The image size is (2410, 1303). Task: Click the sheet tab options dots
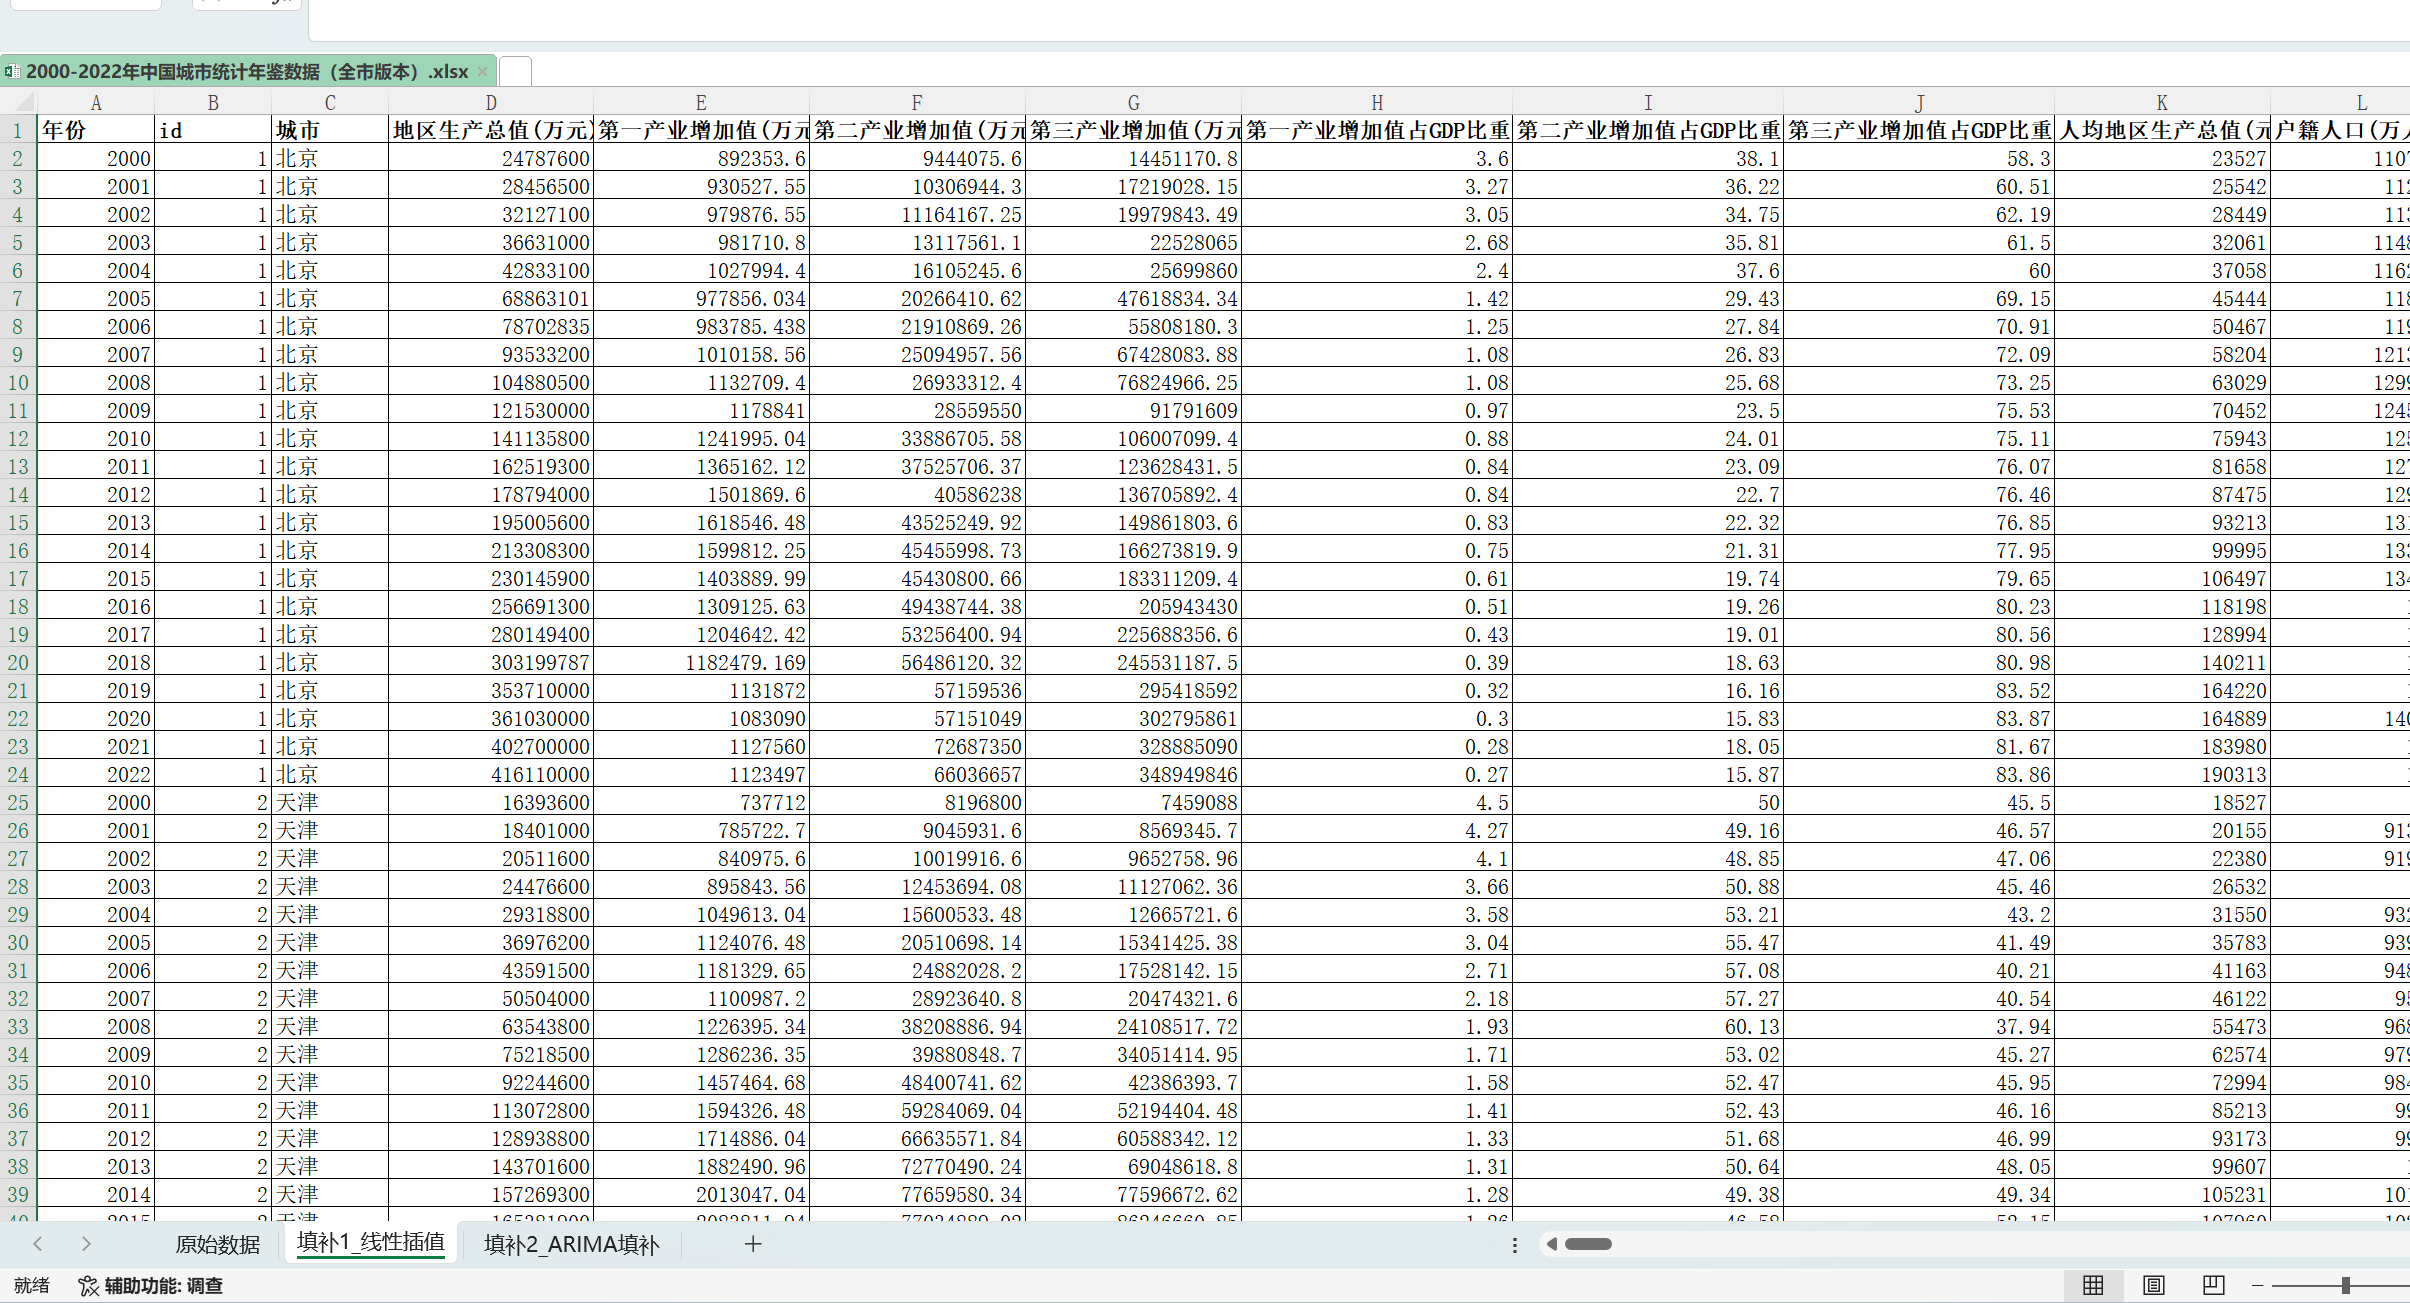[1515, 1245]
